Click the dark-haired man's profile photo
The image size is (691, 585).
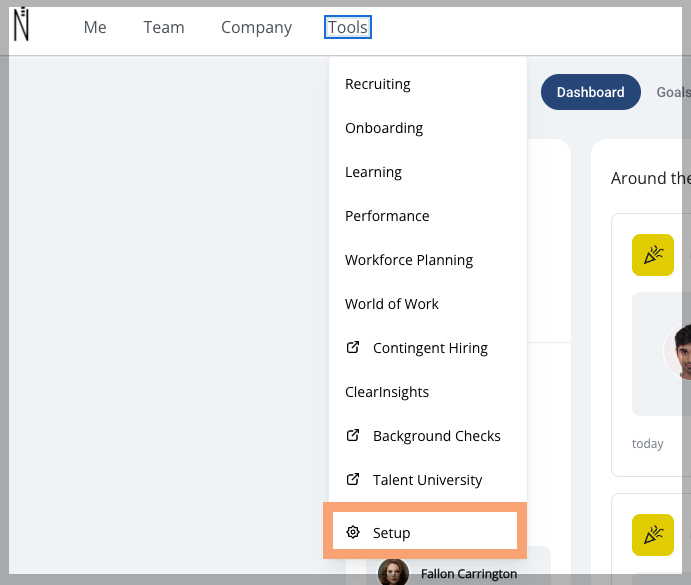tap(680, 352)
